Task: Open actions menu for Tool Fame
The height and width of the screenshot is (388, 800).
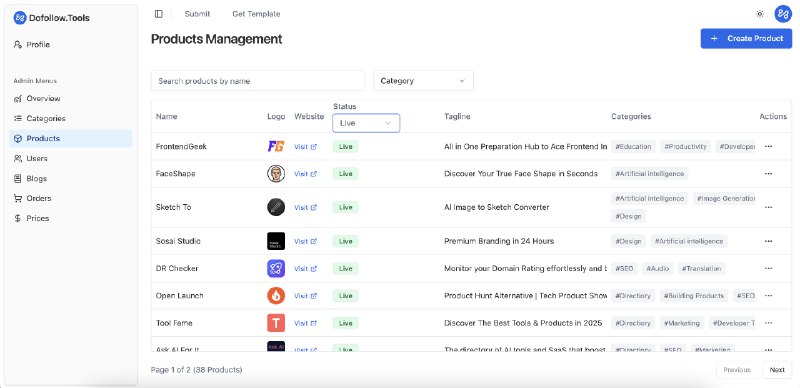Action: tap(768, 323)
